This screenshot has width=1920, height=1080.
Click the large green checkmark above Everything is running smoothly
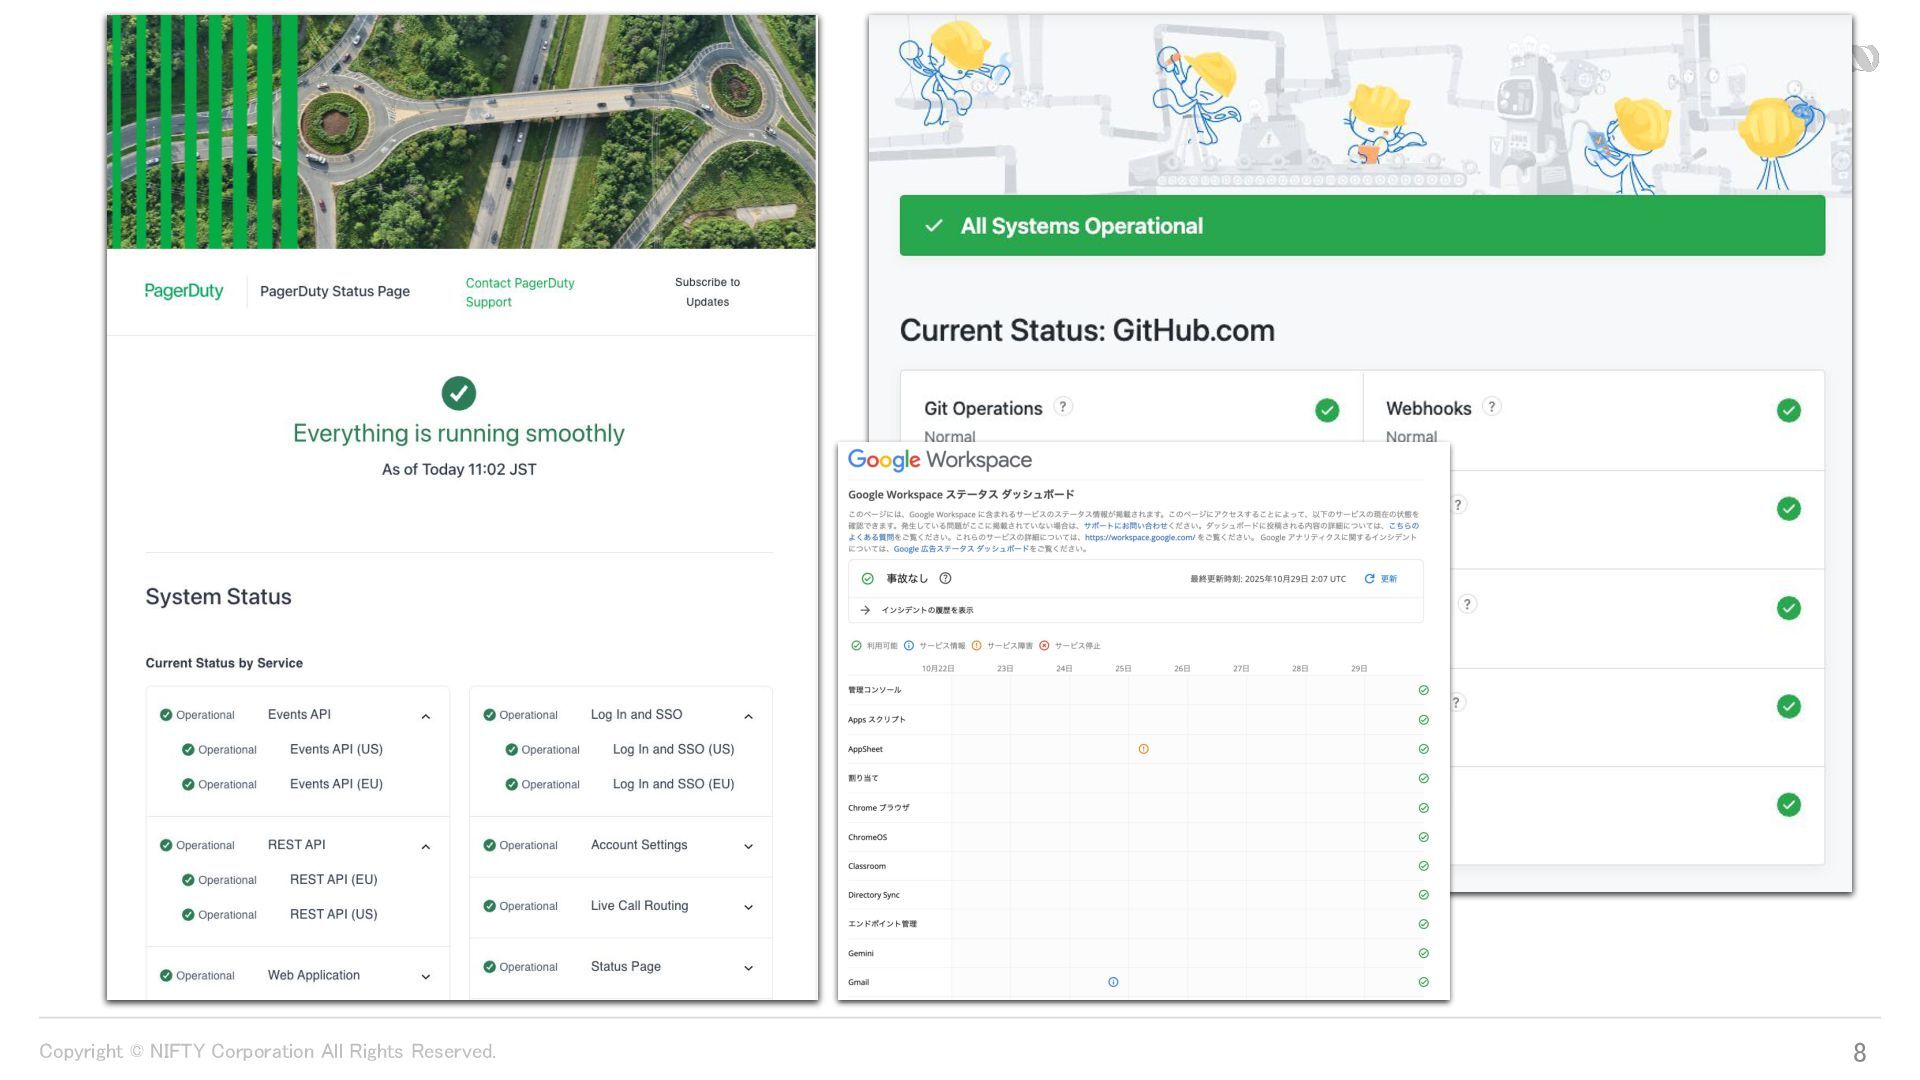pyautogui.click(x=459, y=393)
